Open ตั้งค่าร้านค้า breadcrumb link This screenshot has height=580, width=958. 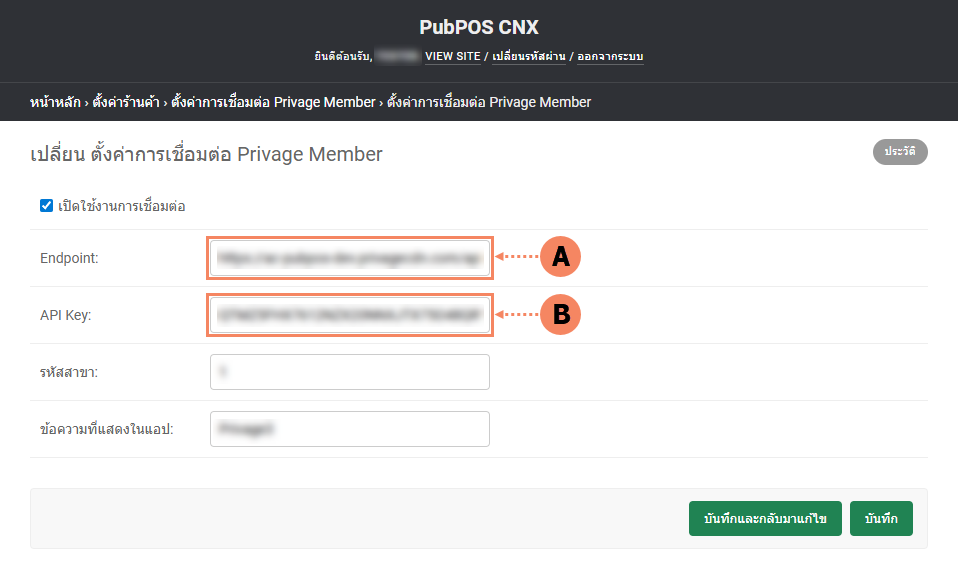pyautogui.click(x=128, y=102)
